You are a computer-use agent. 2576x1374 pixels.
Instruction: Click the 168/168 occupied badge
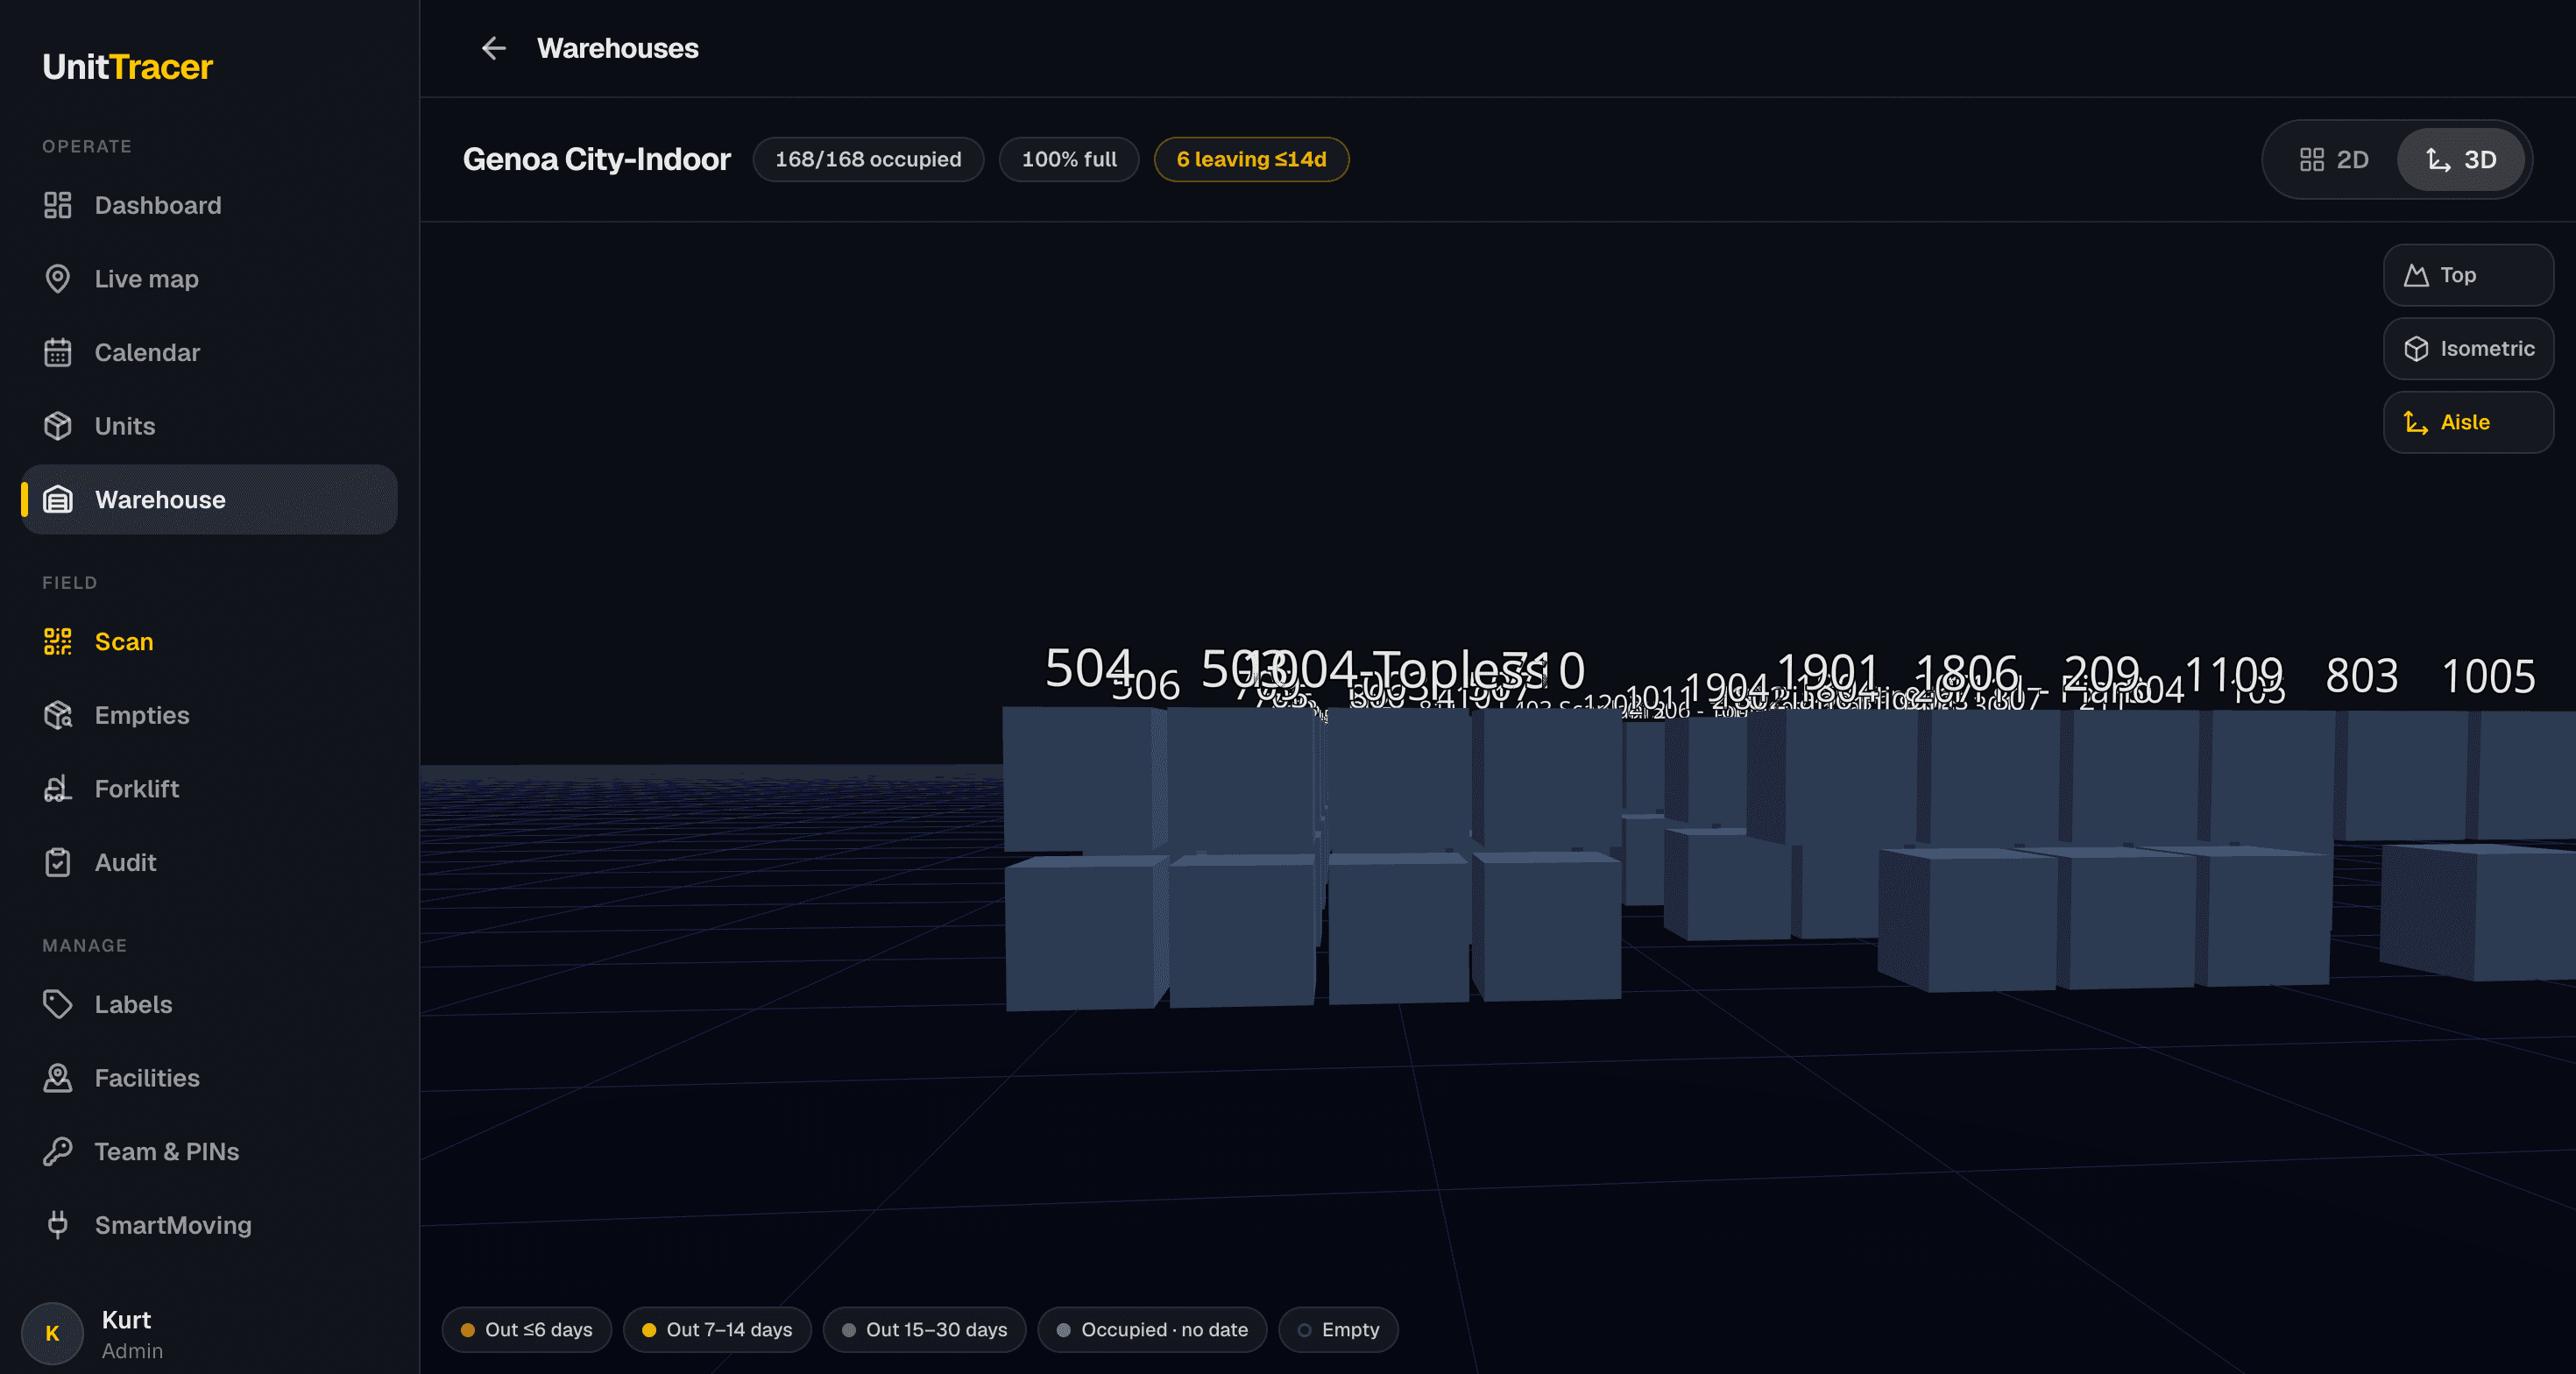click(868, 159)
